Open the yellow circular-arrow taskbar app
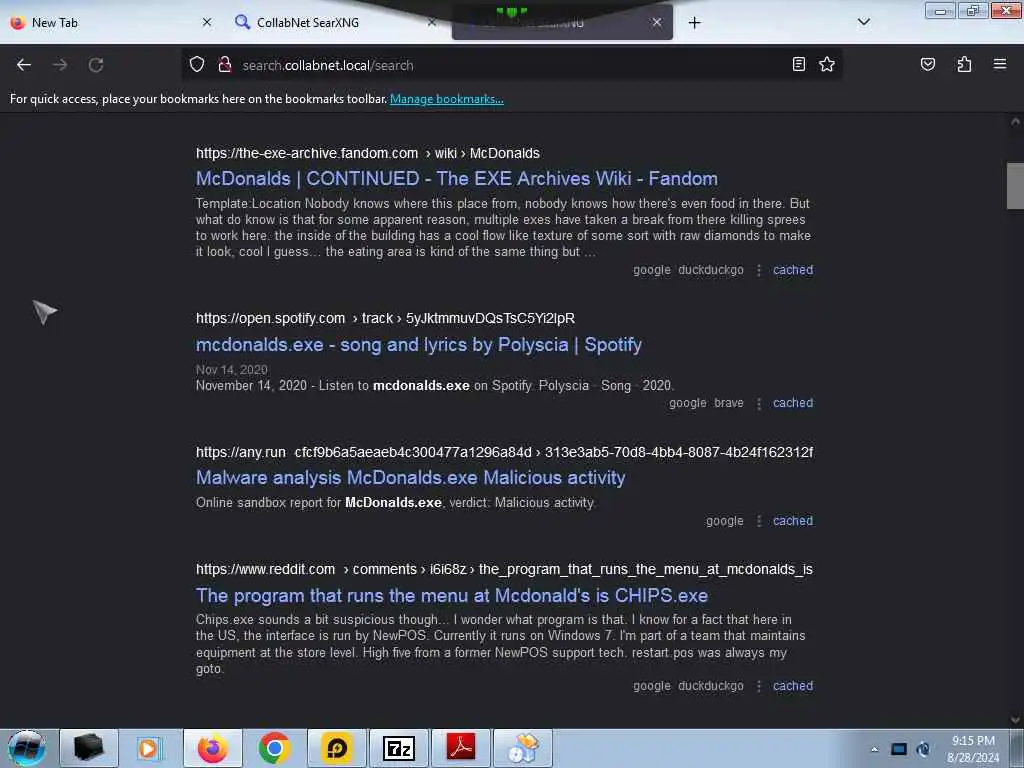The width and height of the screenshot is (1024, 768). (x=336, y=748)
